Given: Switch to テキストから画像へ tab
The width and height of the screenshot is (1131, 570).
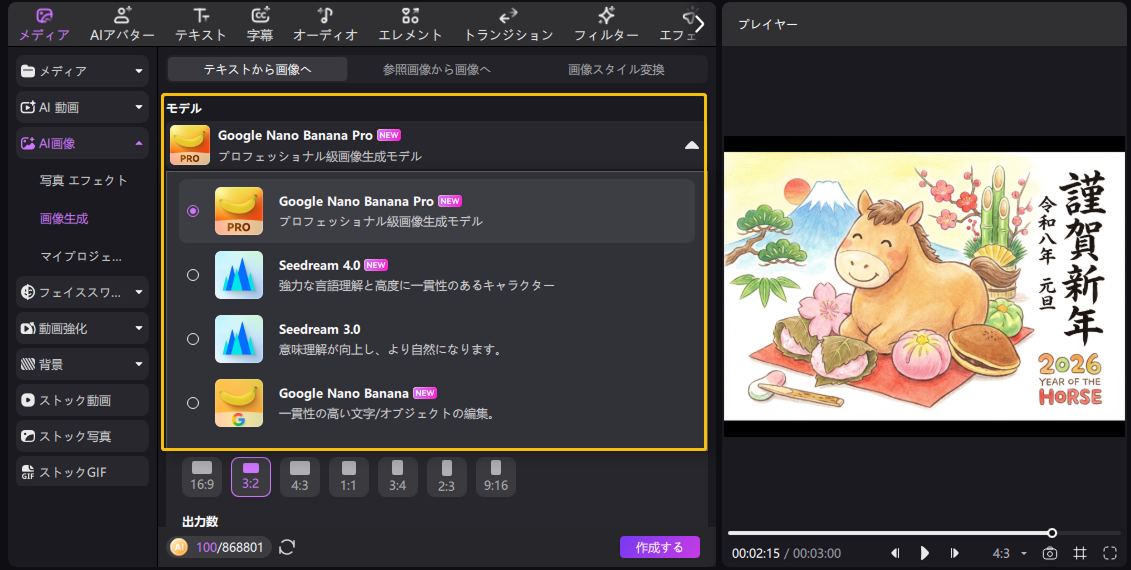Looking at the screenshot, I should tap(258, 69).
